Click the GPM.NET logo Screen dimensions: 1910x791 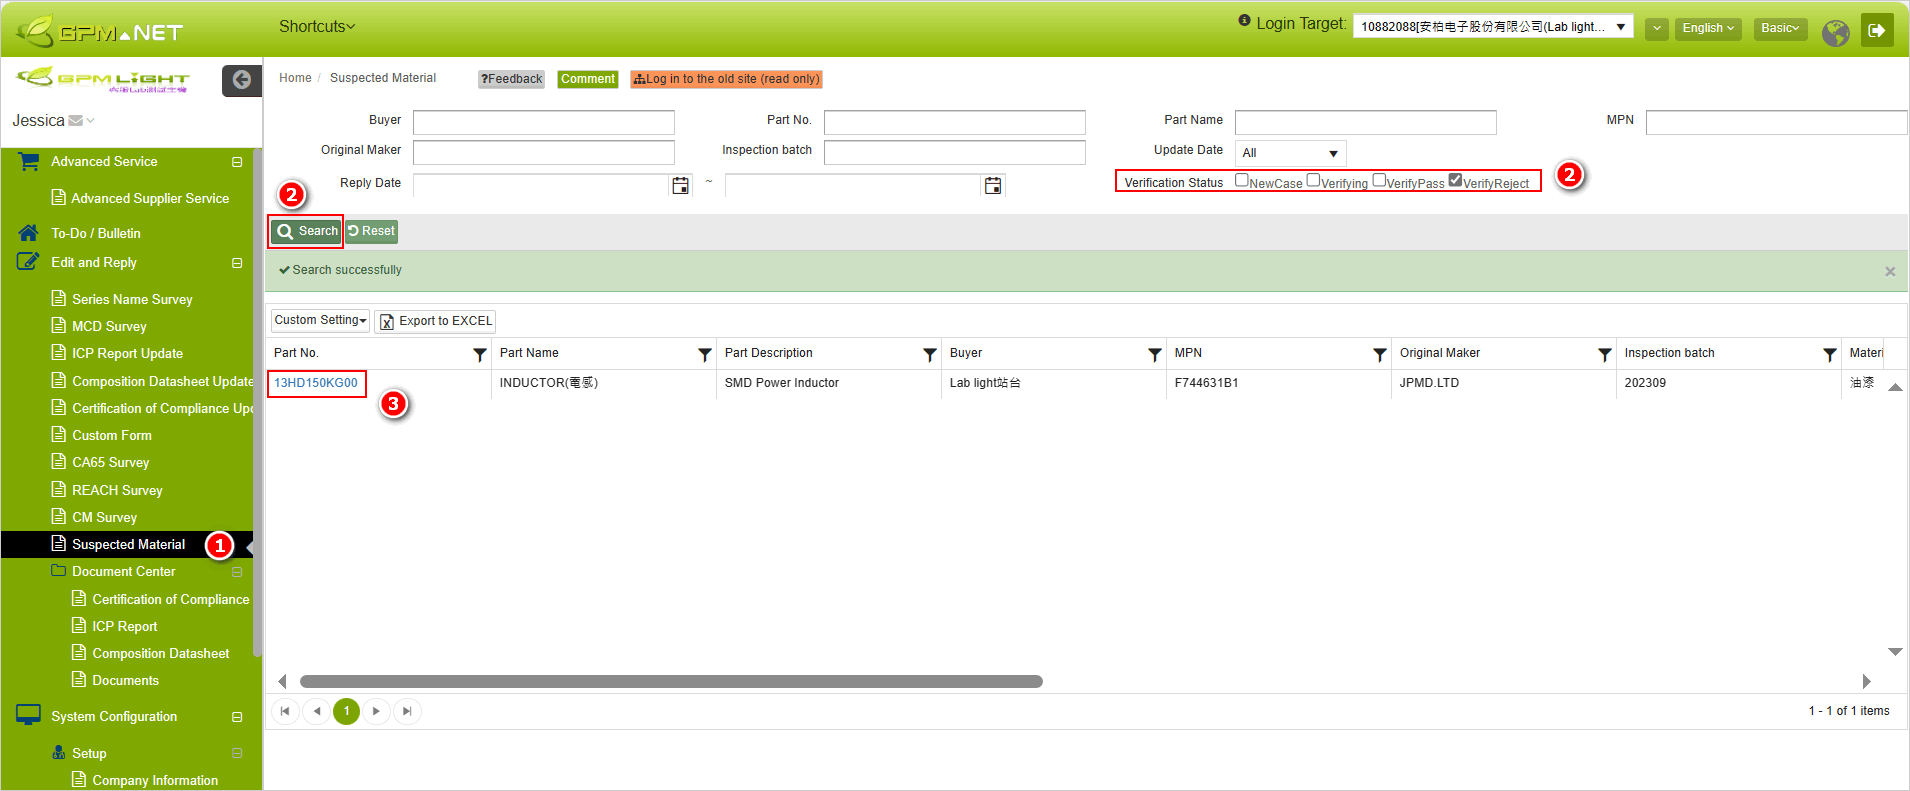pyautogui.click(x=100, y=31)
